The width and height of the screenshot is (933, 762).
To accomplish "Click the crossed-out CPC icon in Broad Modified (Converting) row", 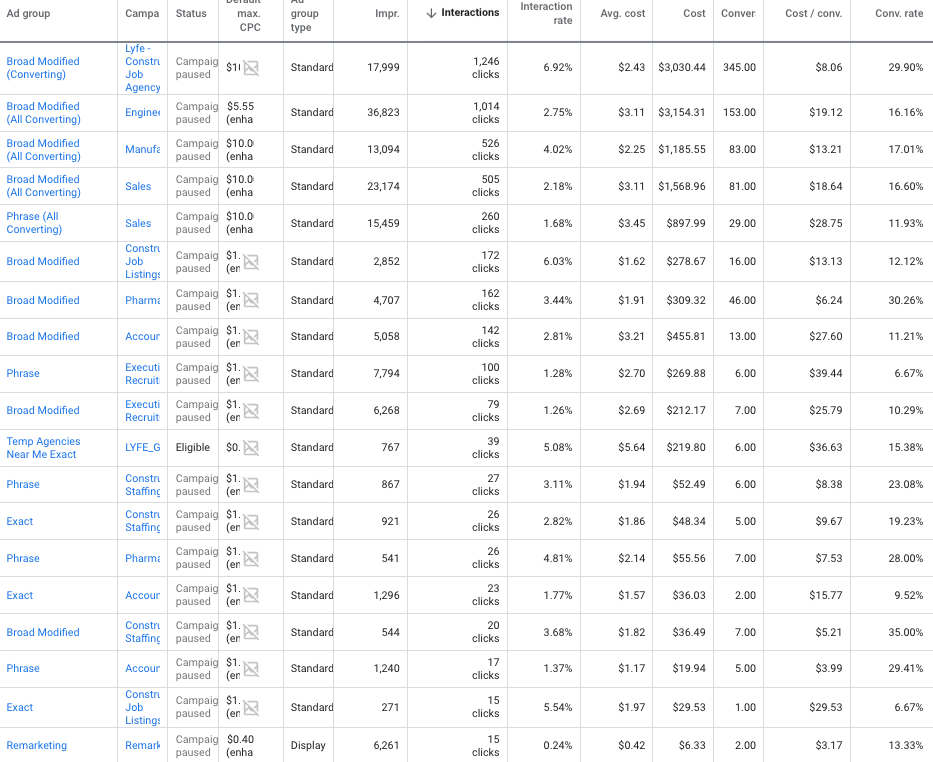I will click(251, 68).
